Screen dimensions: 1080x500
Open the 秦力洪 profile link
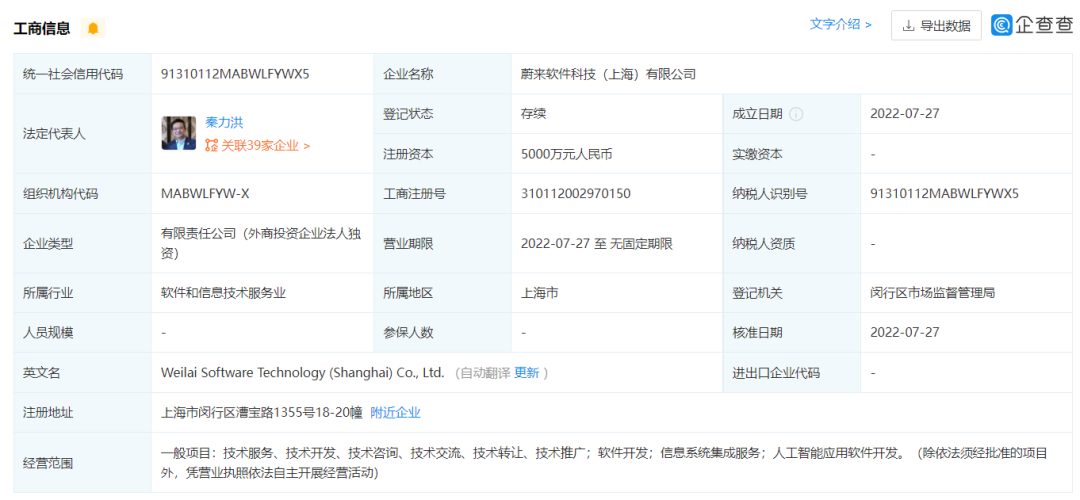[225, 123]
